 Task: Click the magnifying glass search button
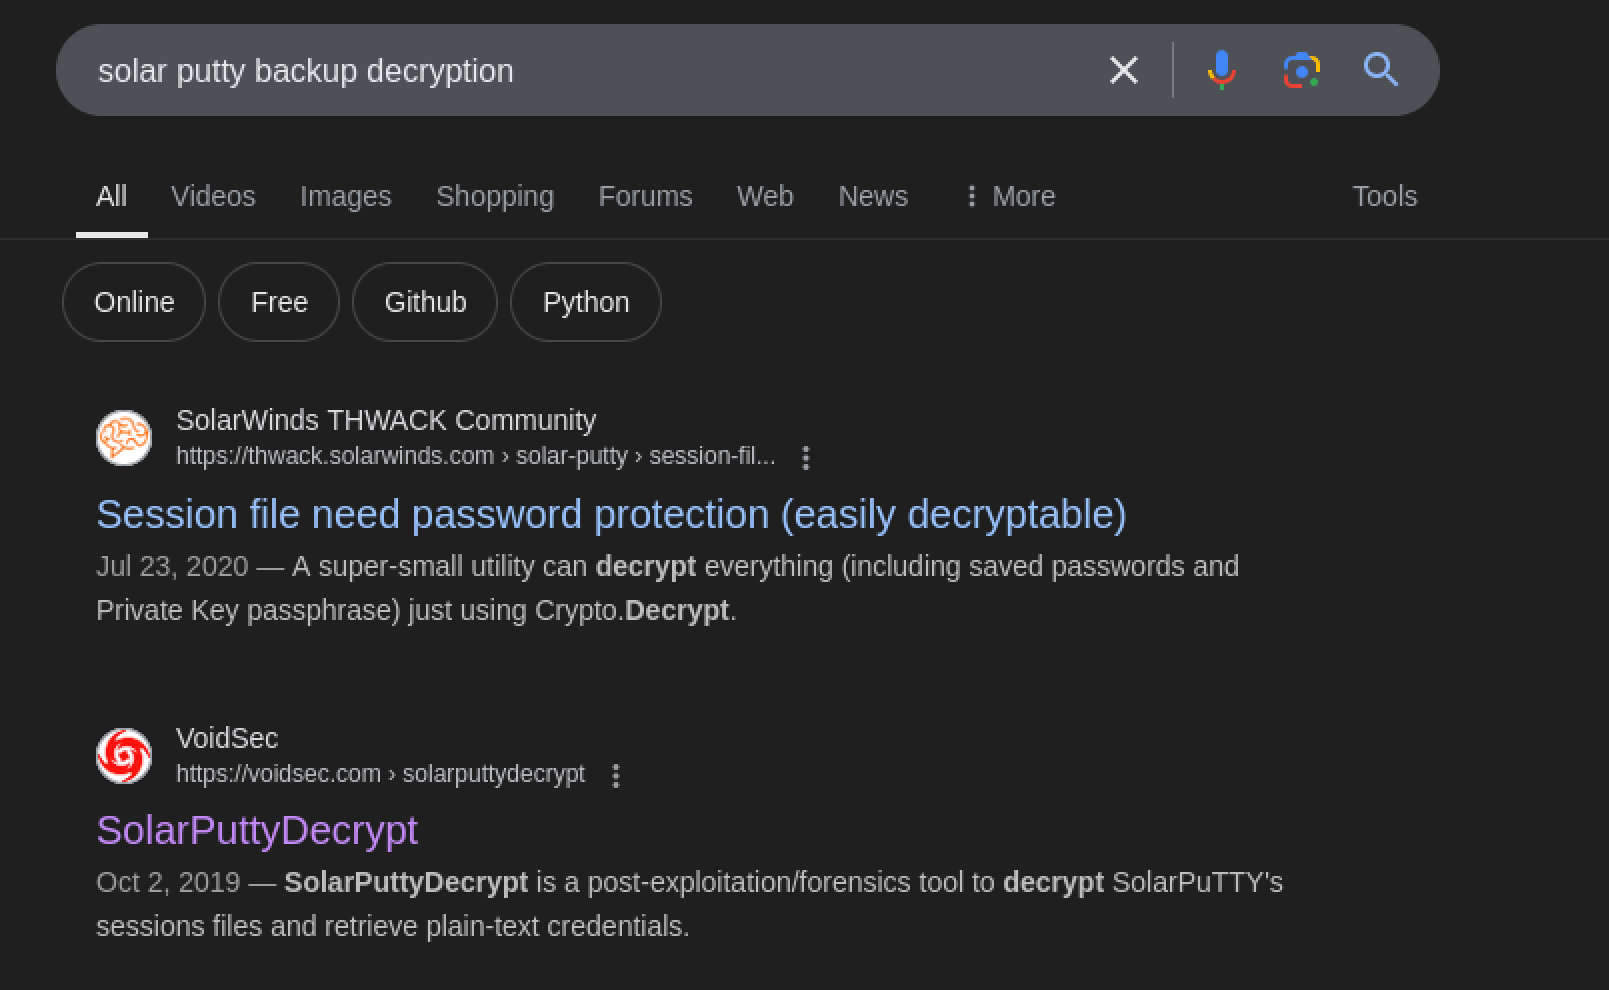pos(1380,70)
